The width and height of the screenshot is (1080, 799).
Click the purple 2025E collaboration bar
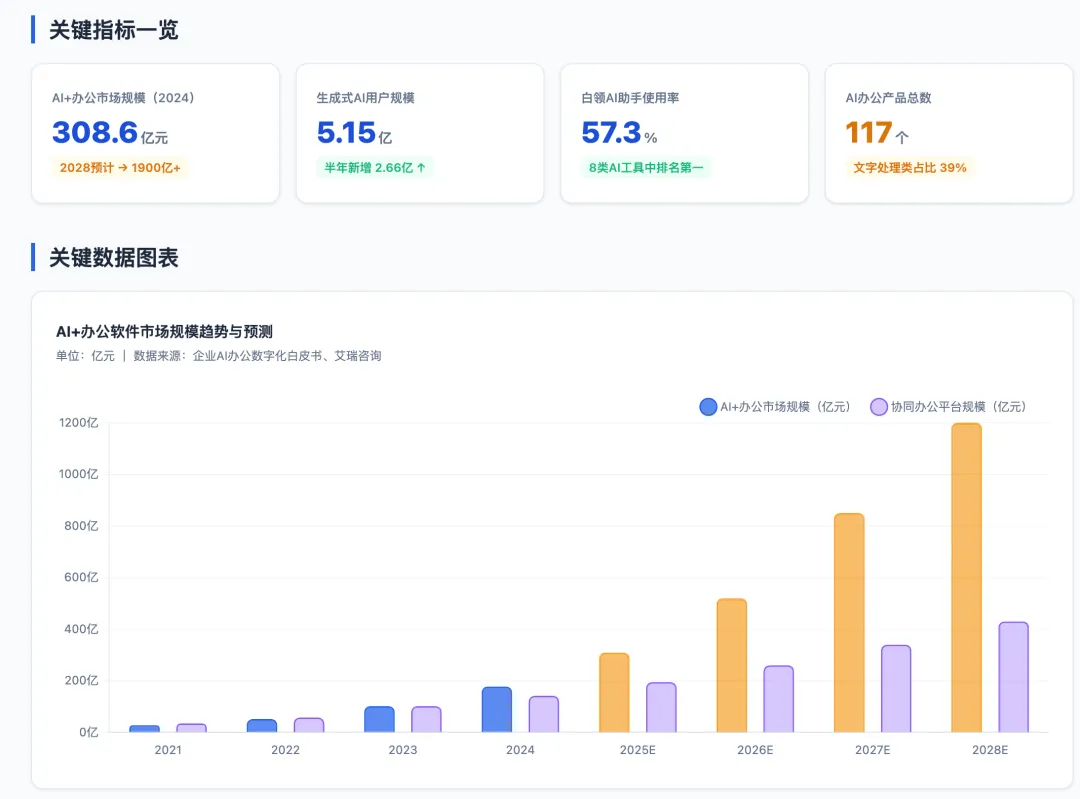pyautogui.click(x=661, y=707)
